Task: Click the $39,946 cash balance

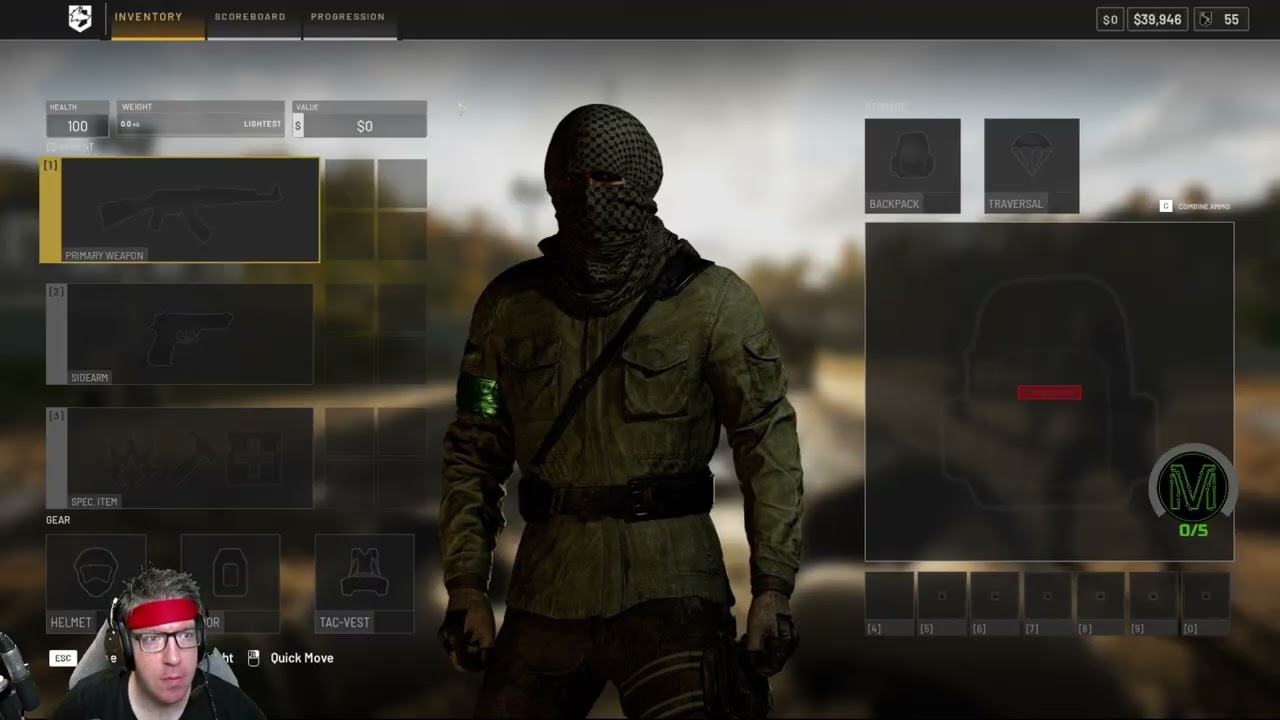Action: click(x=1157, y=19)
